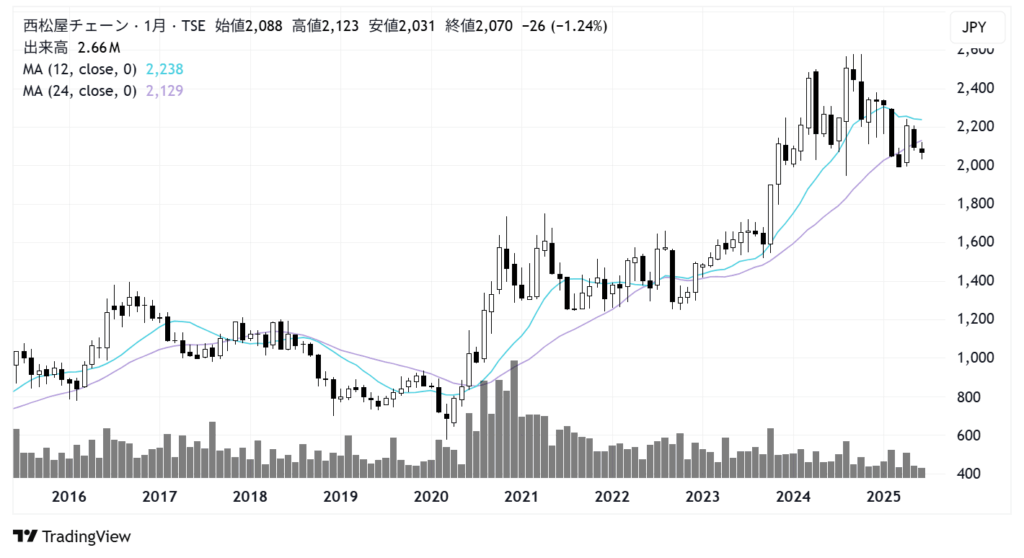Image resolution: width=1024 pixels, height=558 pixels.
Task: Click the 1,000 price axis label
Action: 975,358
